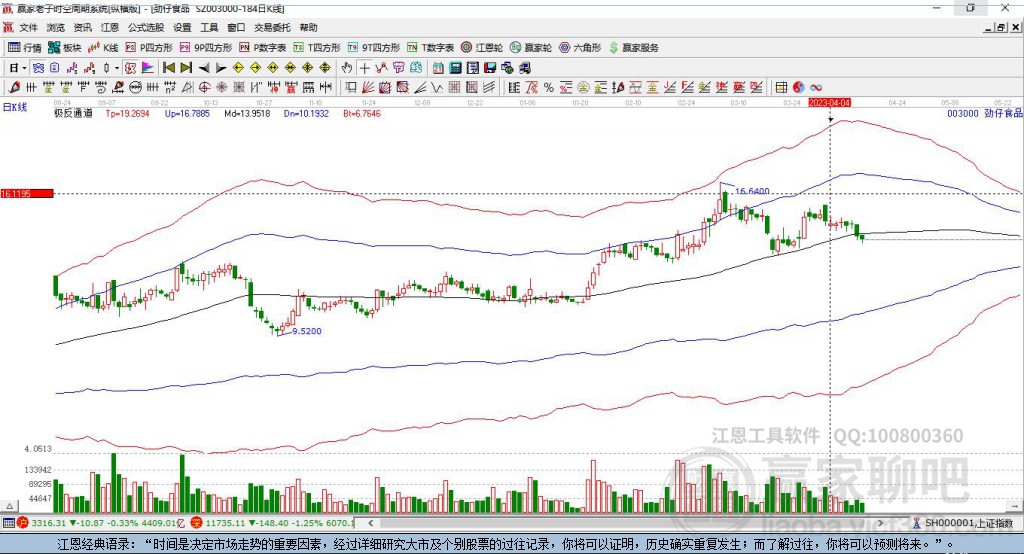This screenshot has height=554, width=1024.
Task: Open the 工具 menu
Action: pyautogui.click(x=209, y=27)
